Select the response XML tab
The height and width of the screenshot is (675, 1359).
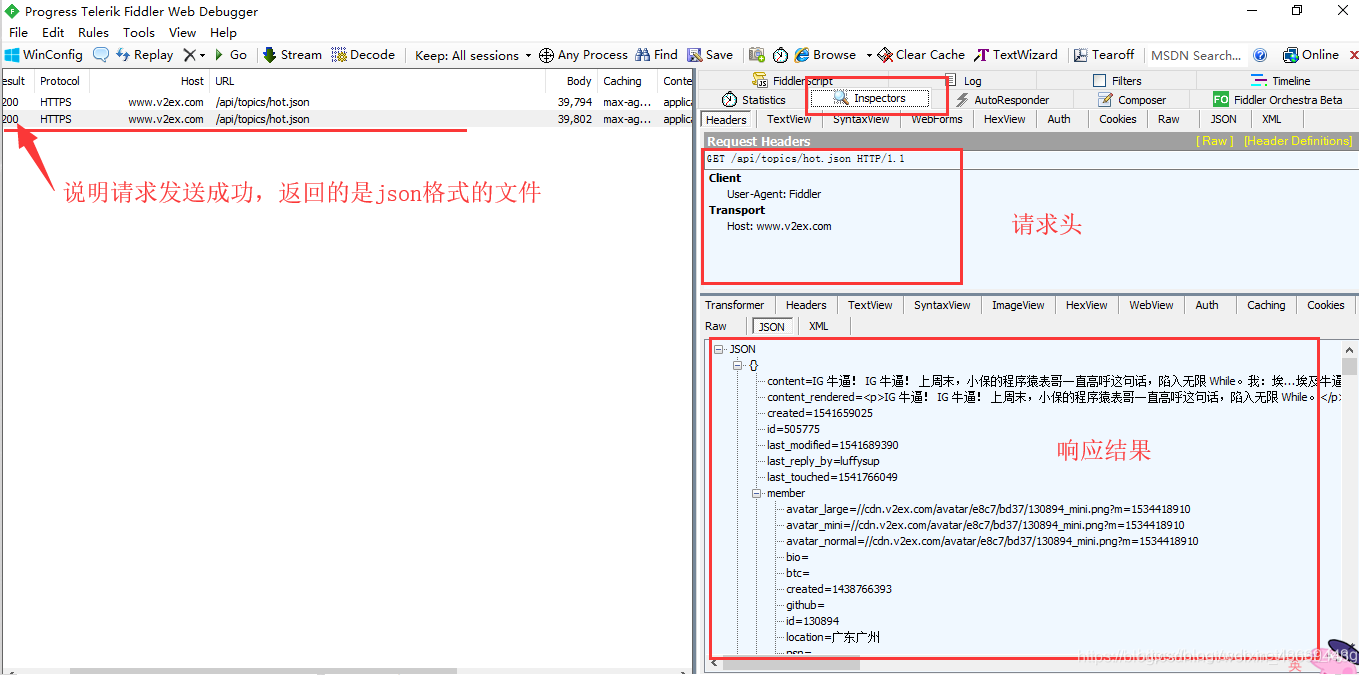coord(818,326)
